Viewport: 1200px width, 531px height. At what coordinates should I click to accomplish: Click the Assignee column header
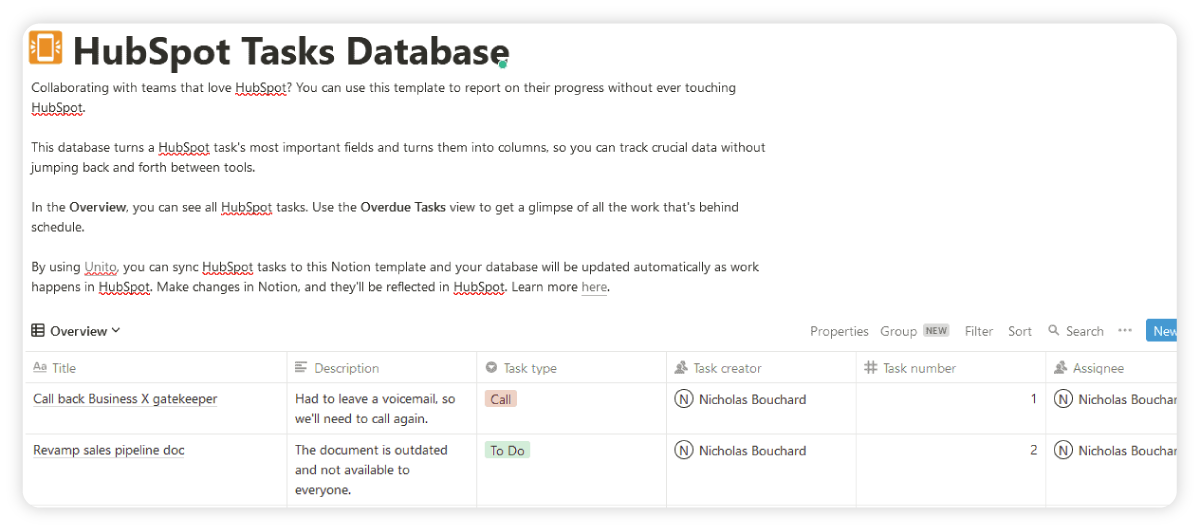coord(1098,368)
